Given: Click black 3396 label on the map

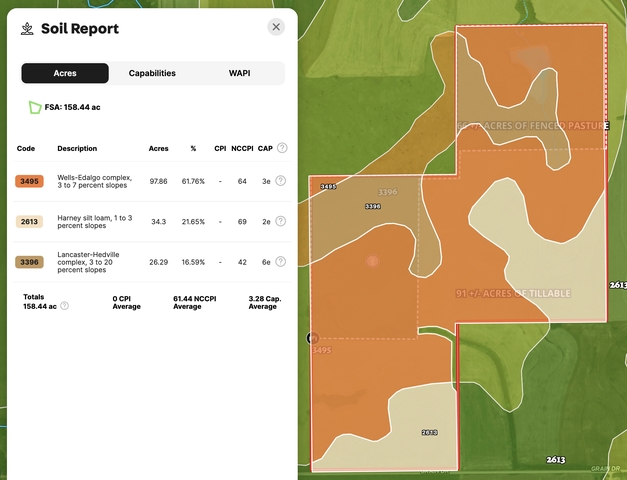Looking at the screenshot, I should [x=372, y=206].
